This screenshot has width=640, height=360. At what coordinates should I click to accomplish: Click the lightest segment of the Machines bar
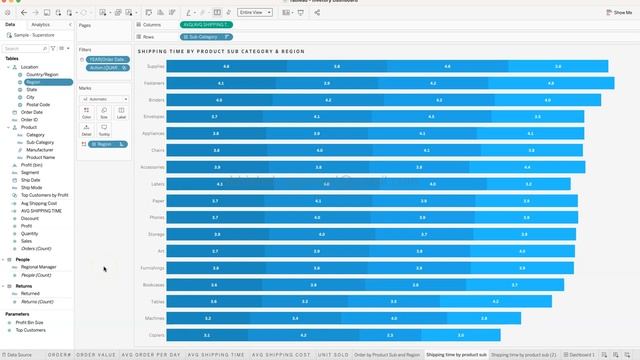click(x=484, y=318)
